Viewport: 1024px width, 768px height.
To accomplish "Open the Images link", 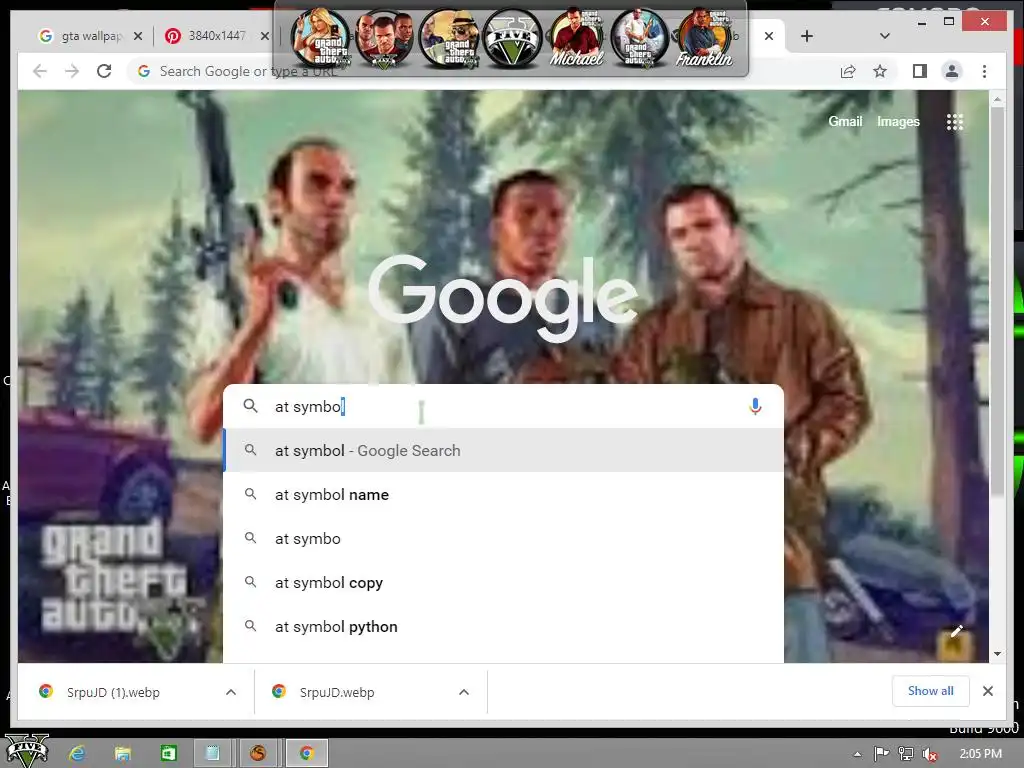I will [898, 121].
